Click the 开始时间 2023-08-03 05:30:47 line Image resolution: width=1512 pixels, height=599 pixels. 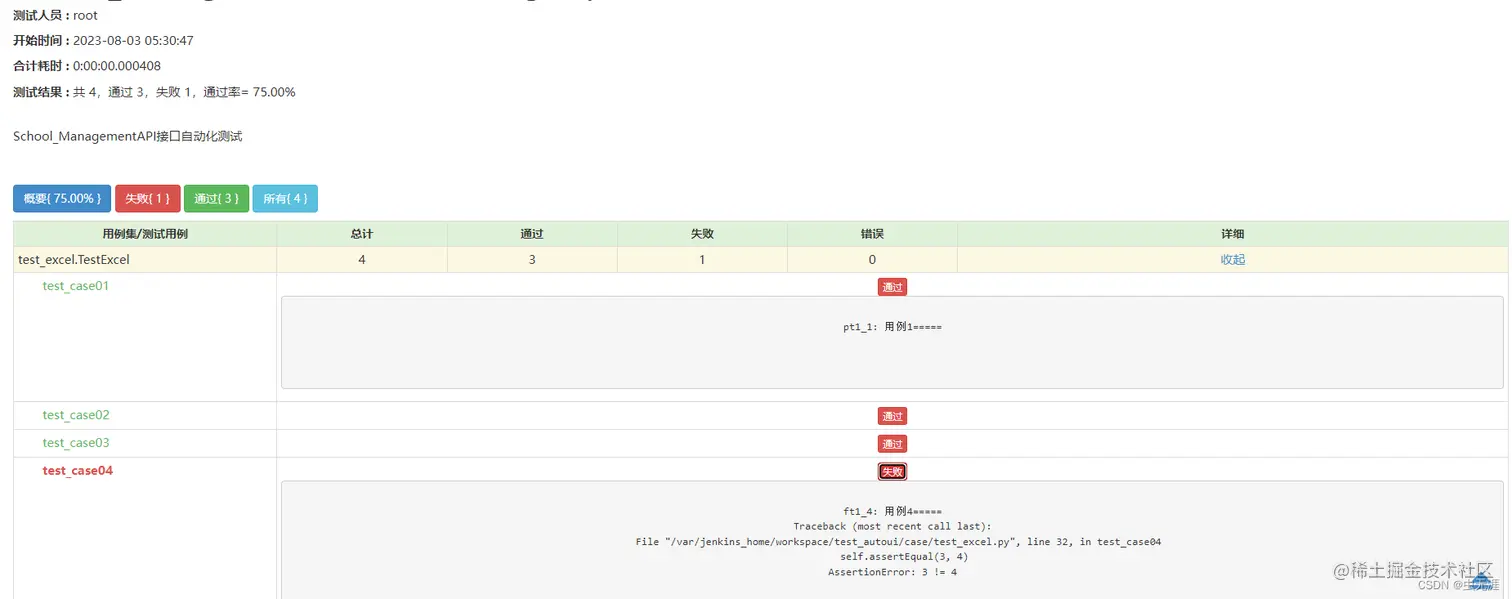[x=103, y=41]
